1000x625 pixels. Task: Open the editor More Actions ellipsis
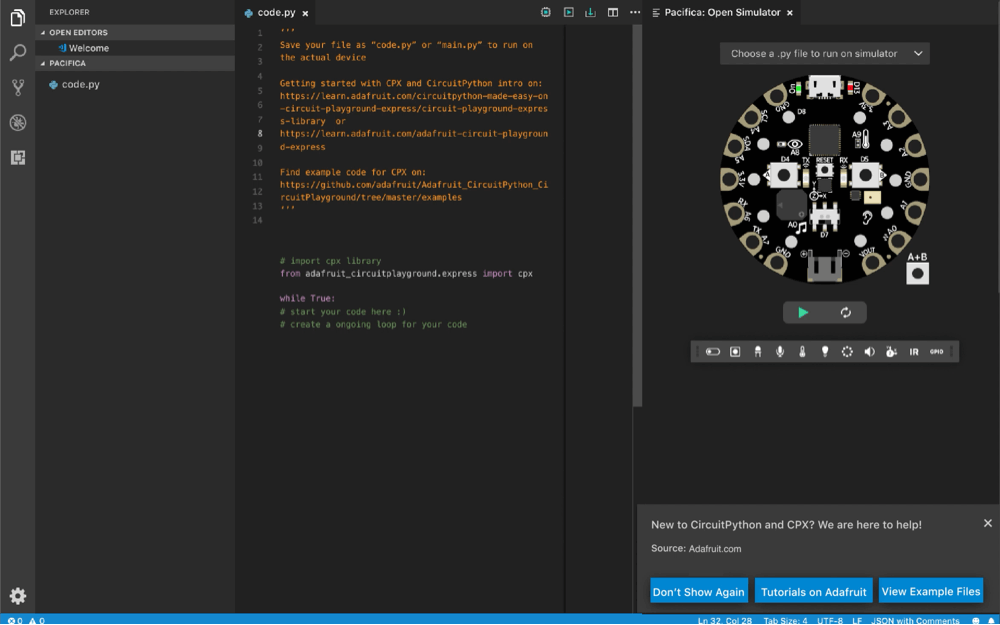pos(635,12)
